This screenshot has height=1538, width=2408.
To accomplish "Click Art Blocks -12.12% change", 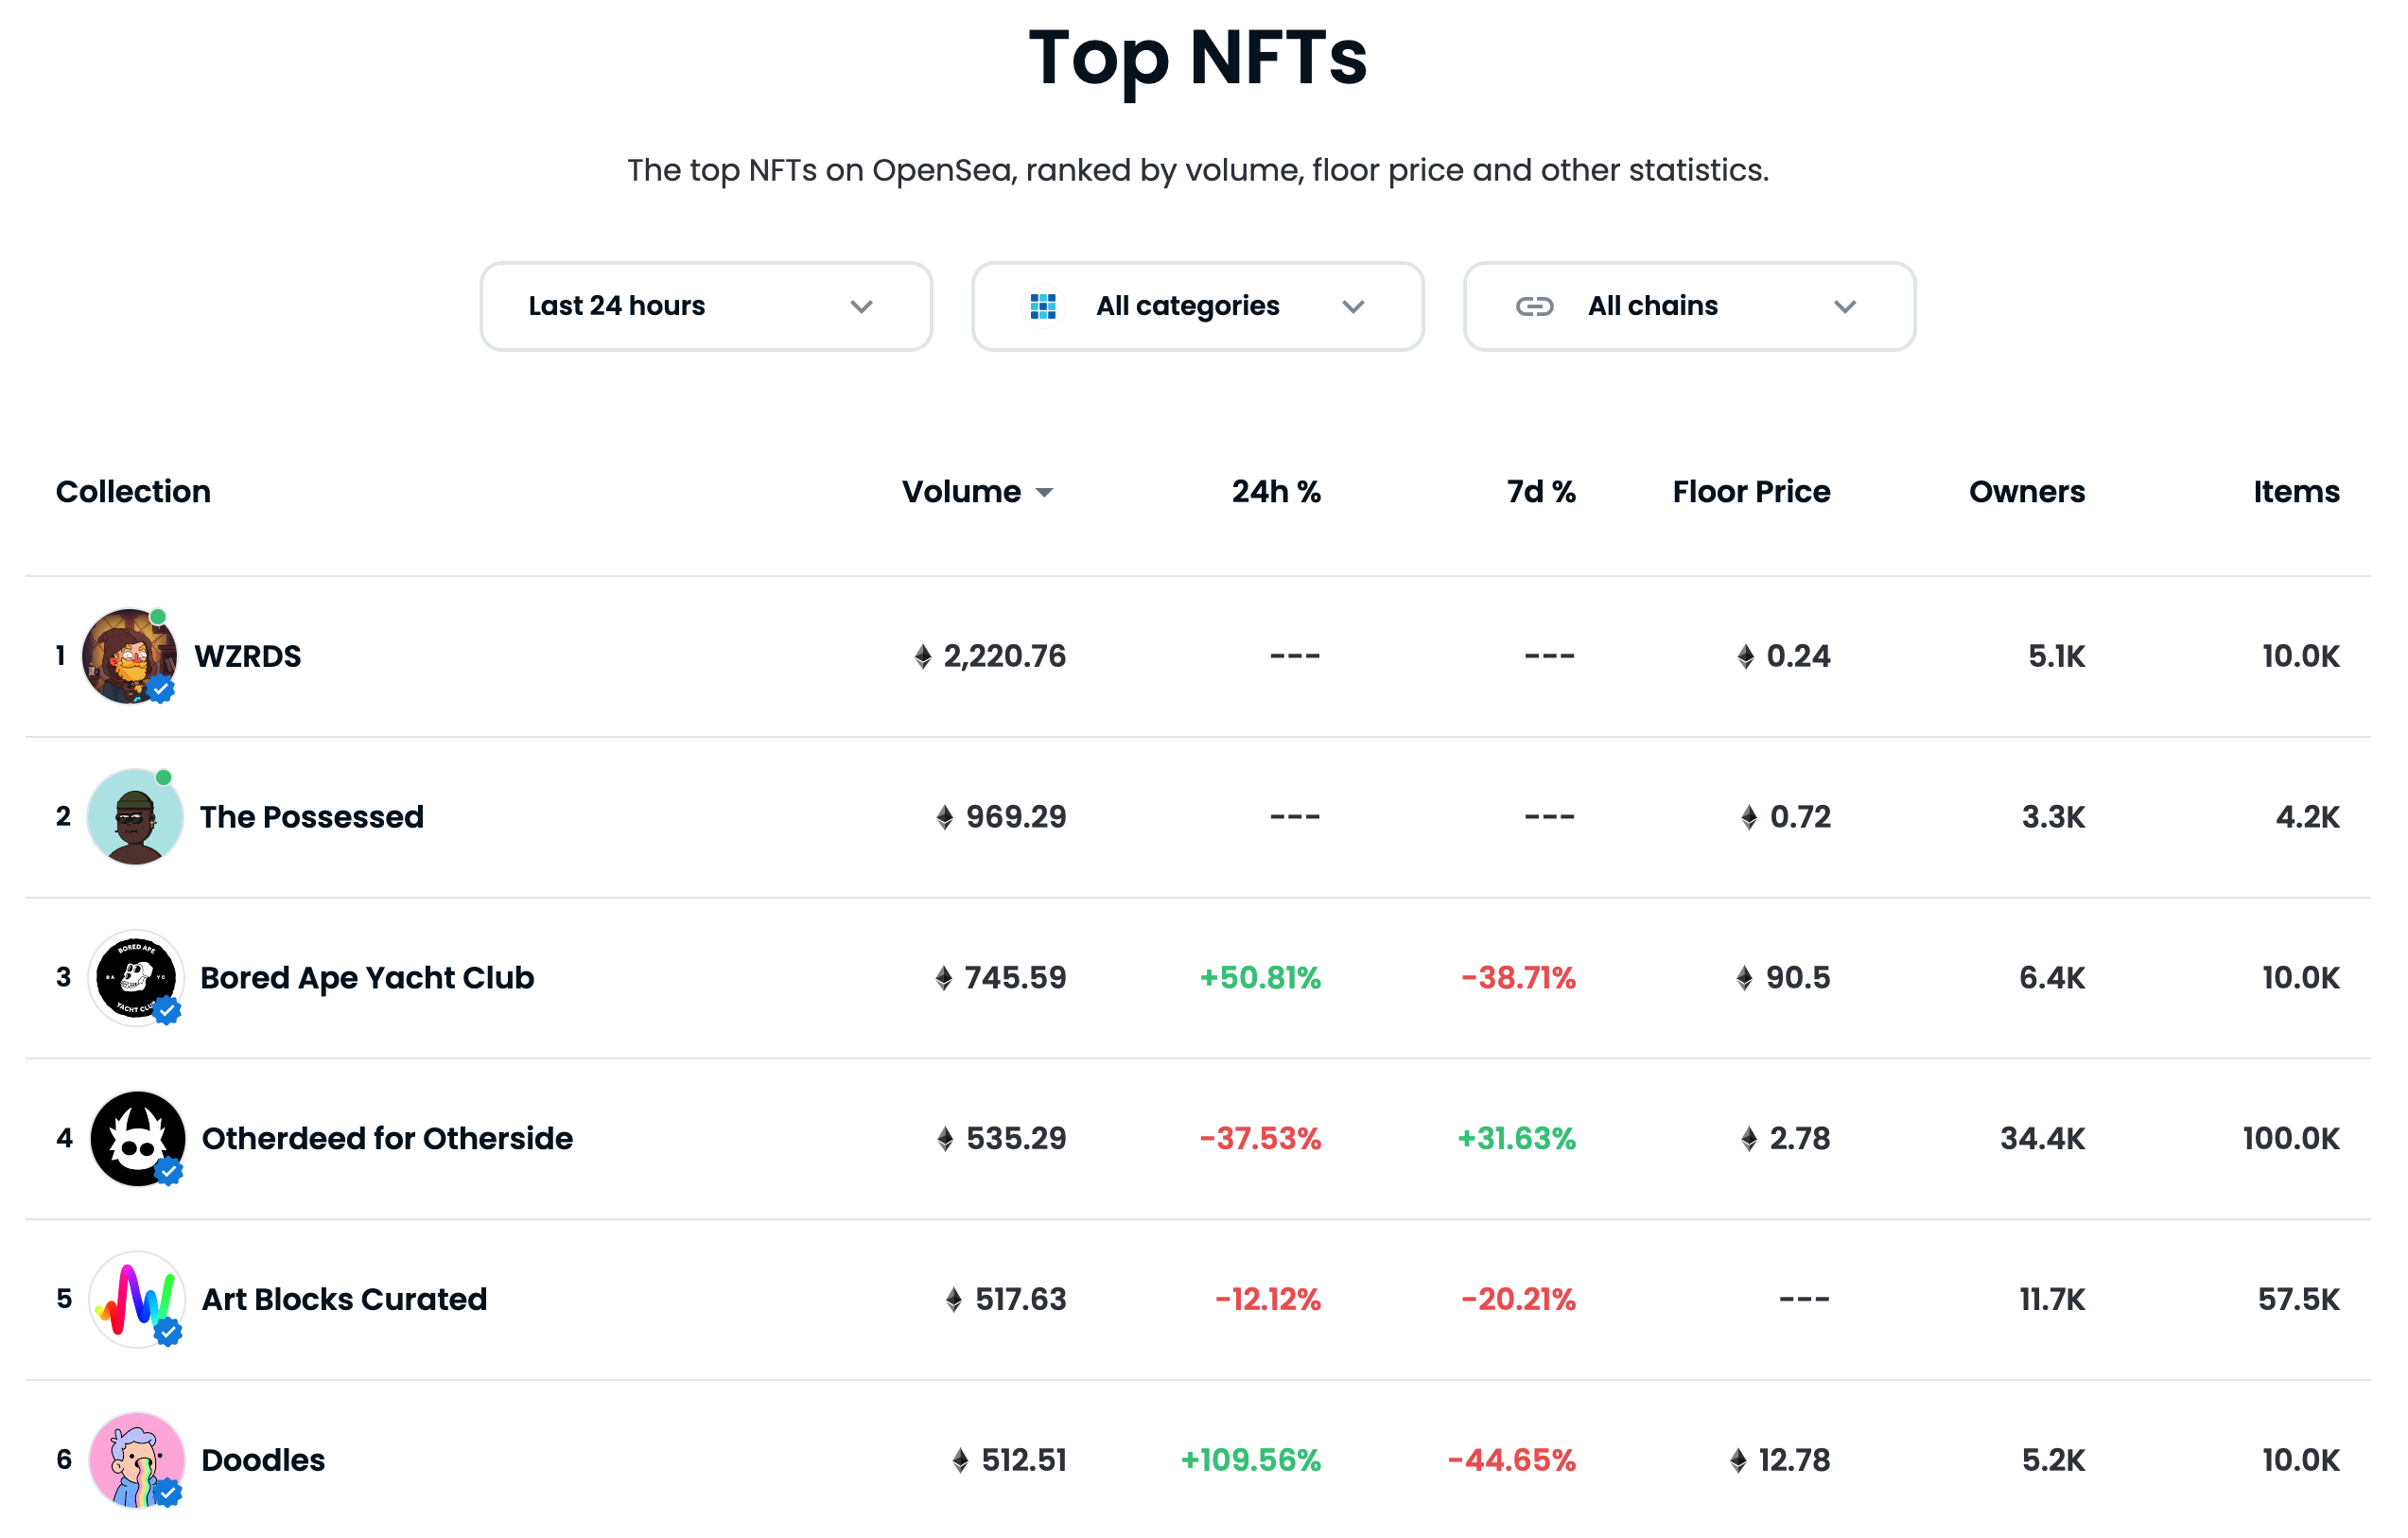I will pyautogui.click(x=1268, y=1300).
